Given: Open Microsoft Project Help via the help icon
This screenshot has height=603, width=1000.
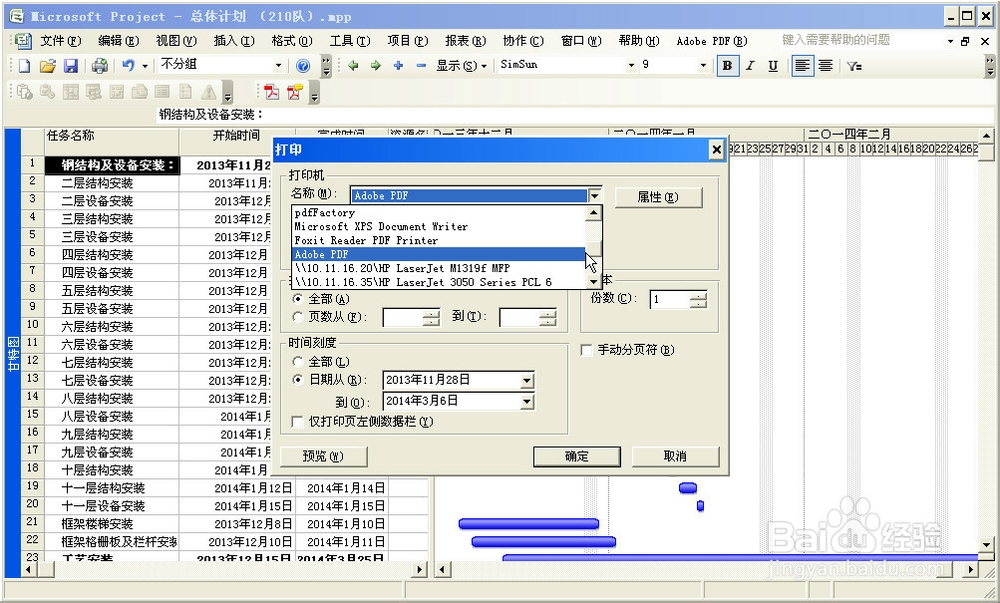Looking at the screenshot, I should point(302,65).
